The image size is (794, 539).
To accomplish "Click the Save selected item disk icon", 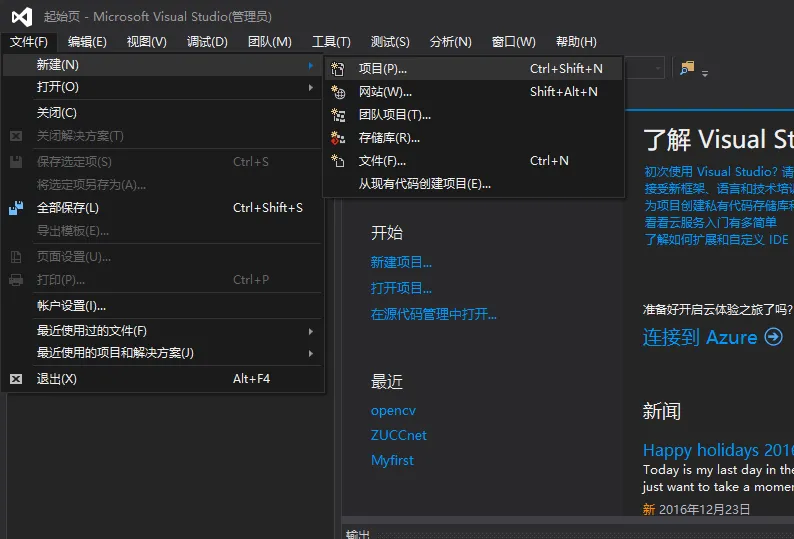I will 16,162.
